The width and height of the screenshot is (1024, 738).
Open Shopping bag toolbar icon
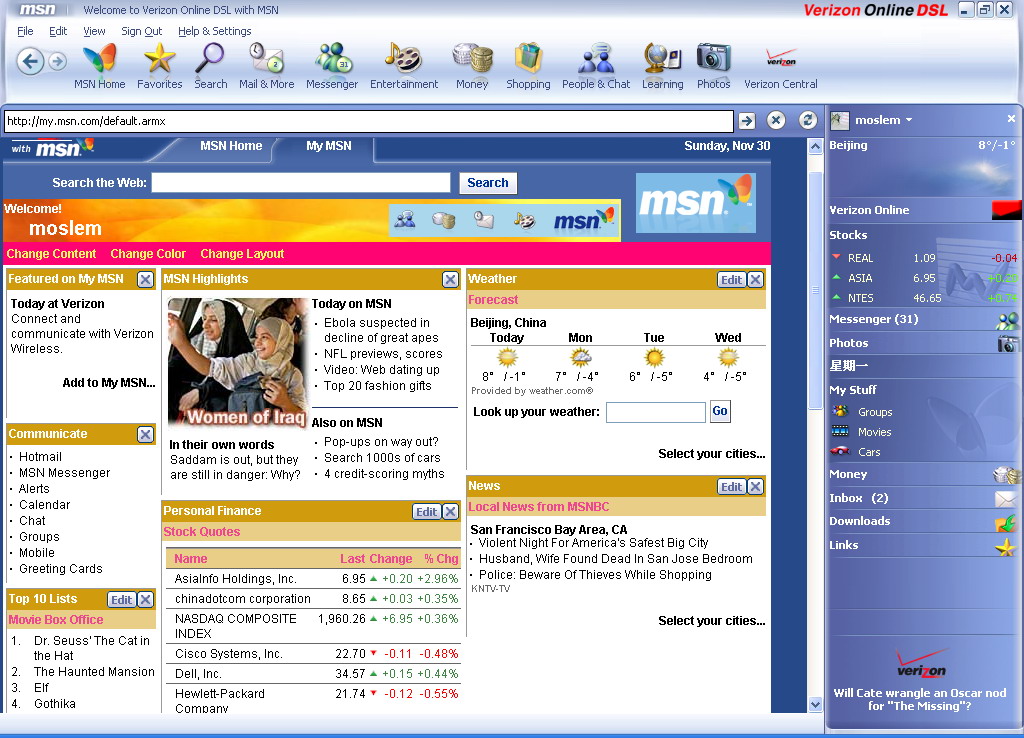[528, 62]
